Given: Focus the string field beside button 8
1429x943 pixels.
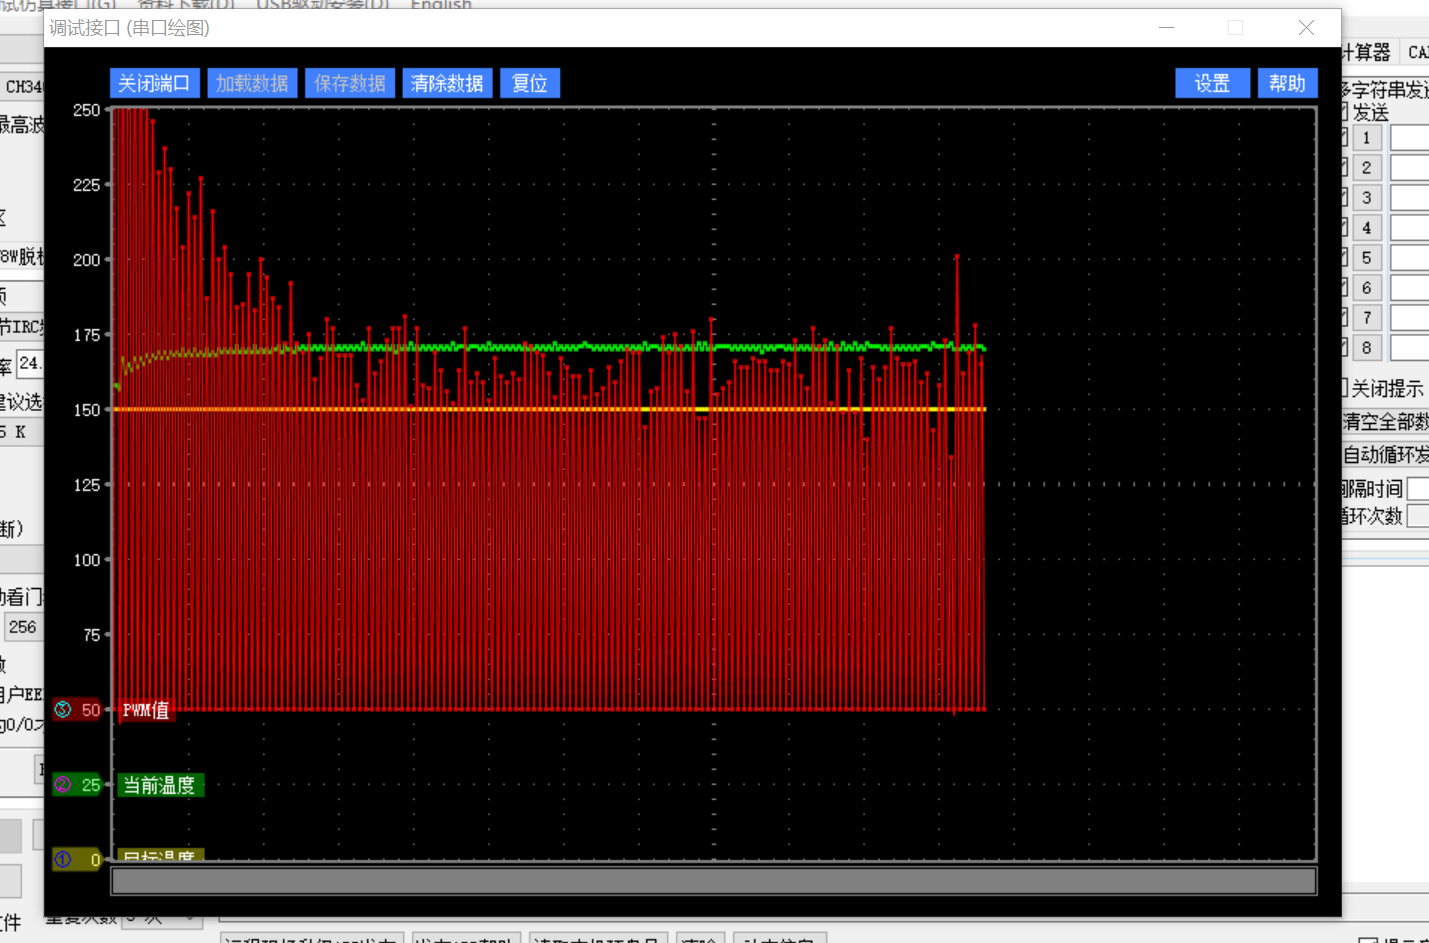Looking at the screenshot, I should tap(1410, 348).
